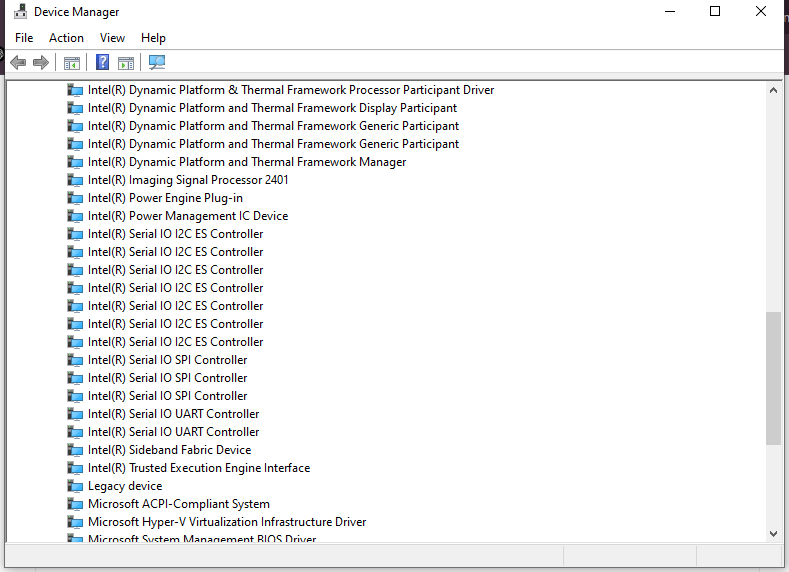Viewport: 789px width, 572px height.
Task: Open the Help toolbar icon
Action: (x=103, y=62)
